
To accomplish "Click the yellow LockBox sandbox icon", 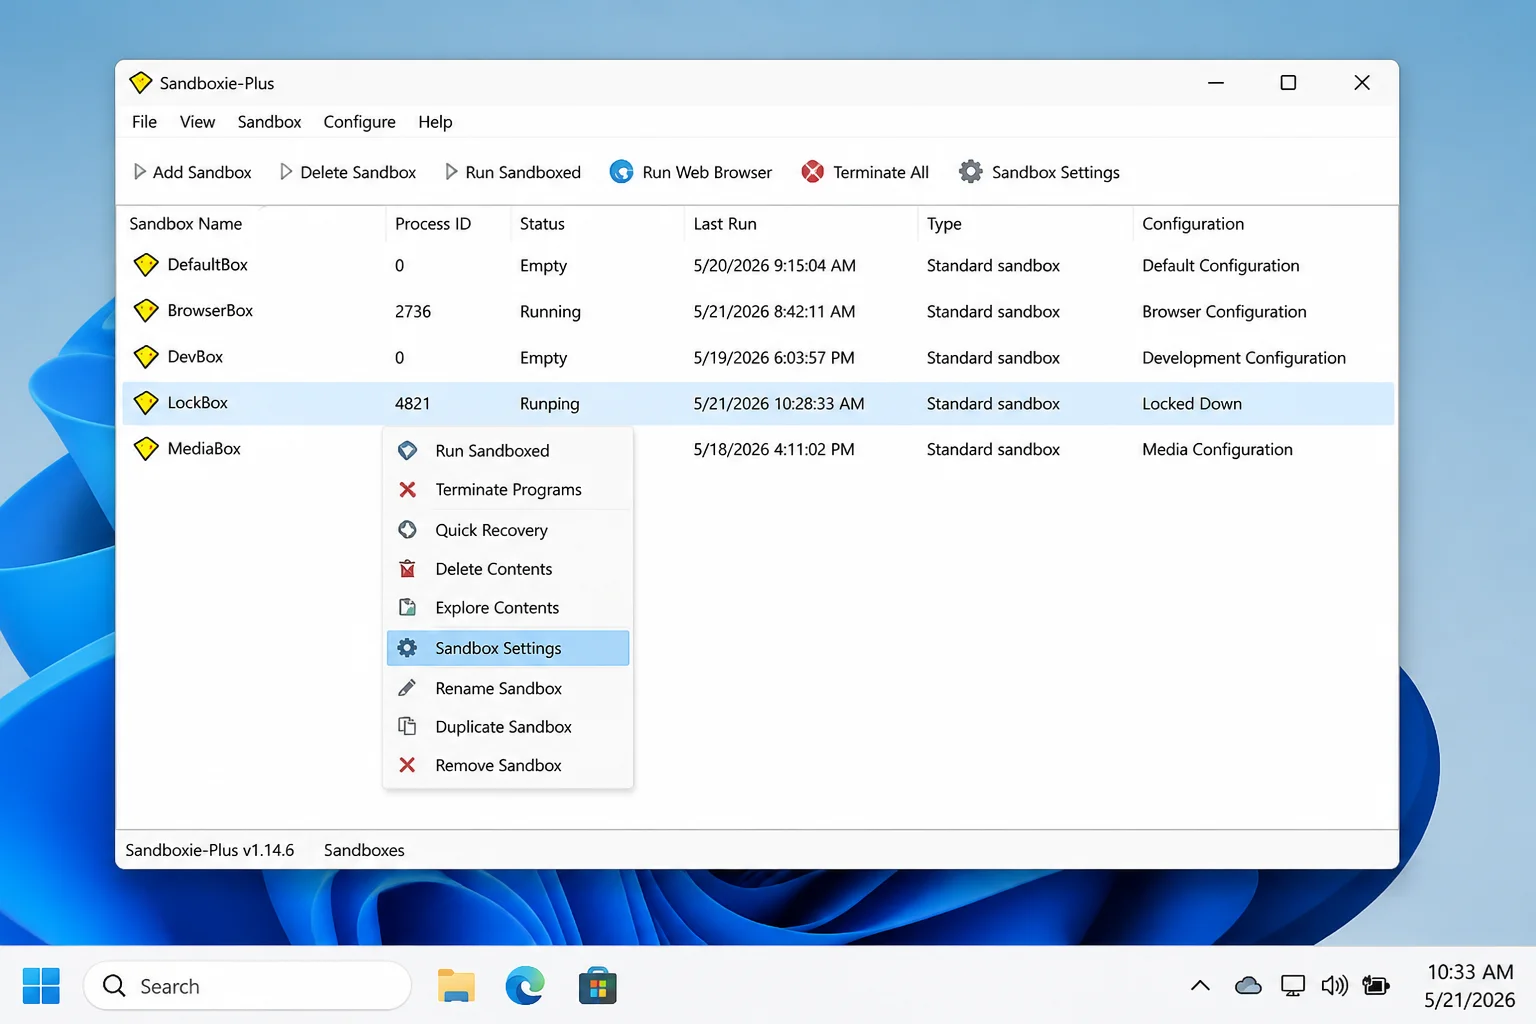I will click(146, 403).
